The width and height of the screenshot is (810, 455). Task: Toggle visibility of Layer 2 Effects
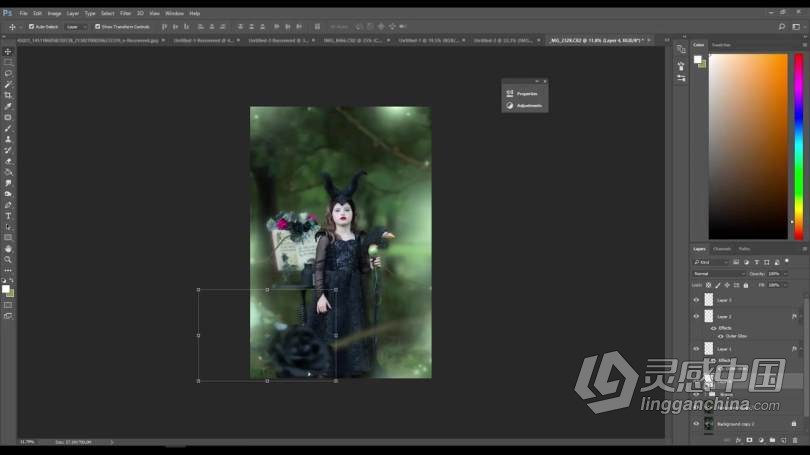(x=713, y=328)
